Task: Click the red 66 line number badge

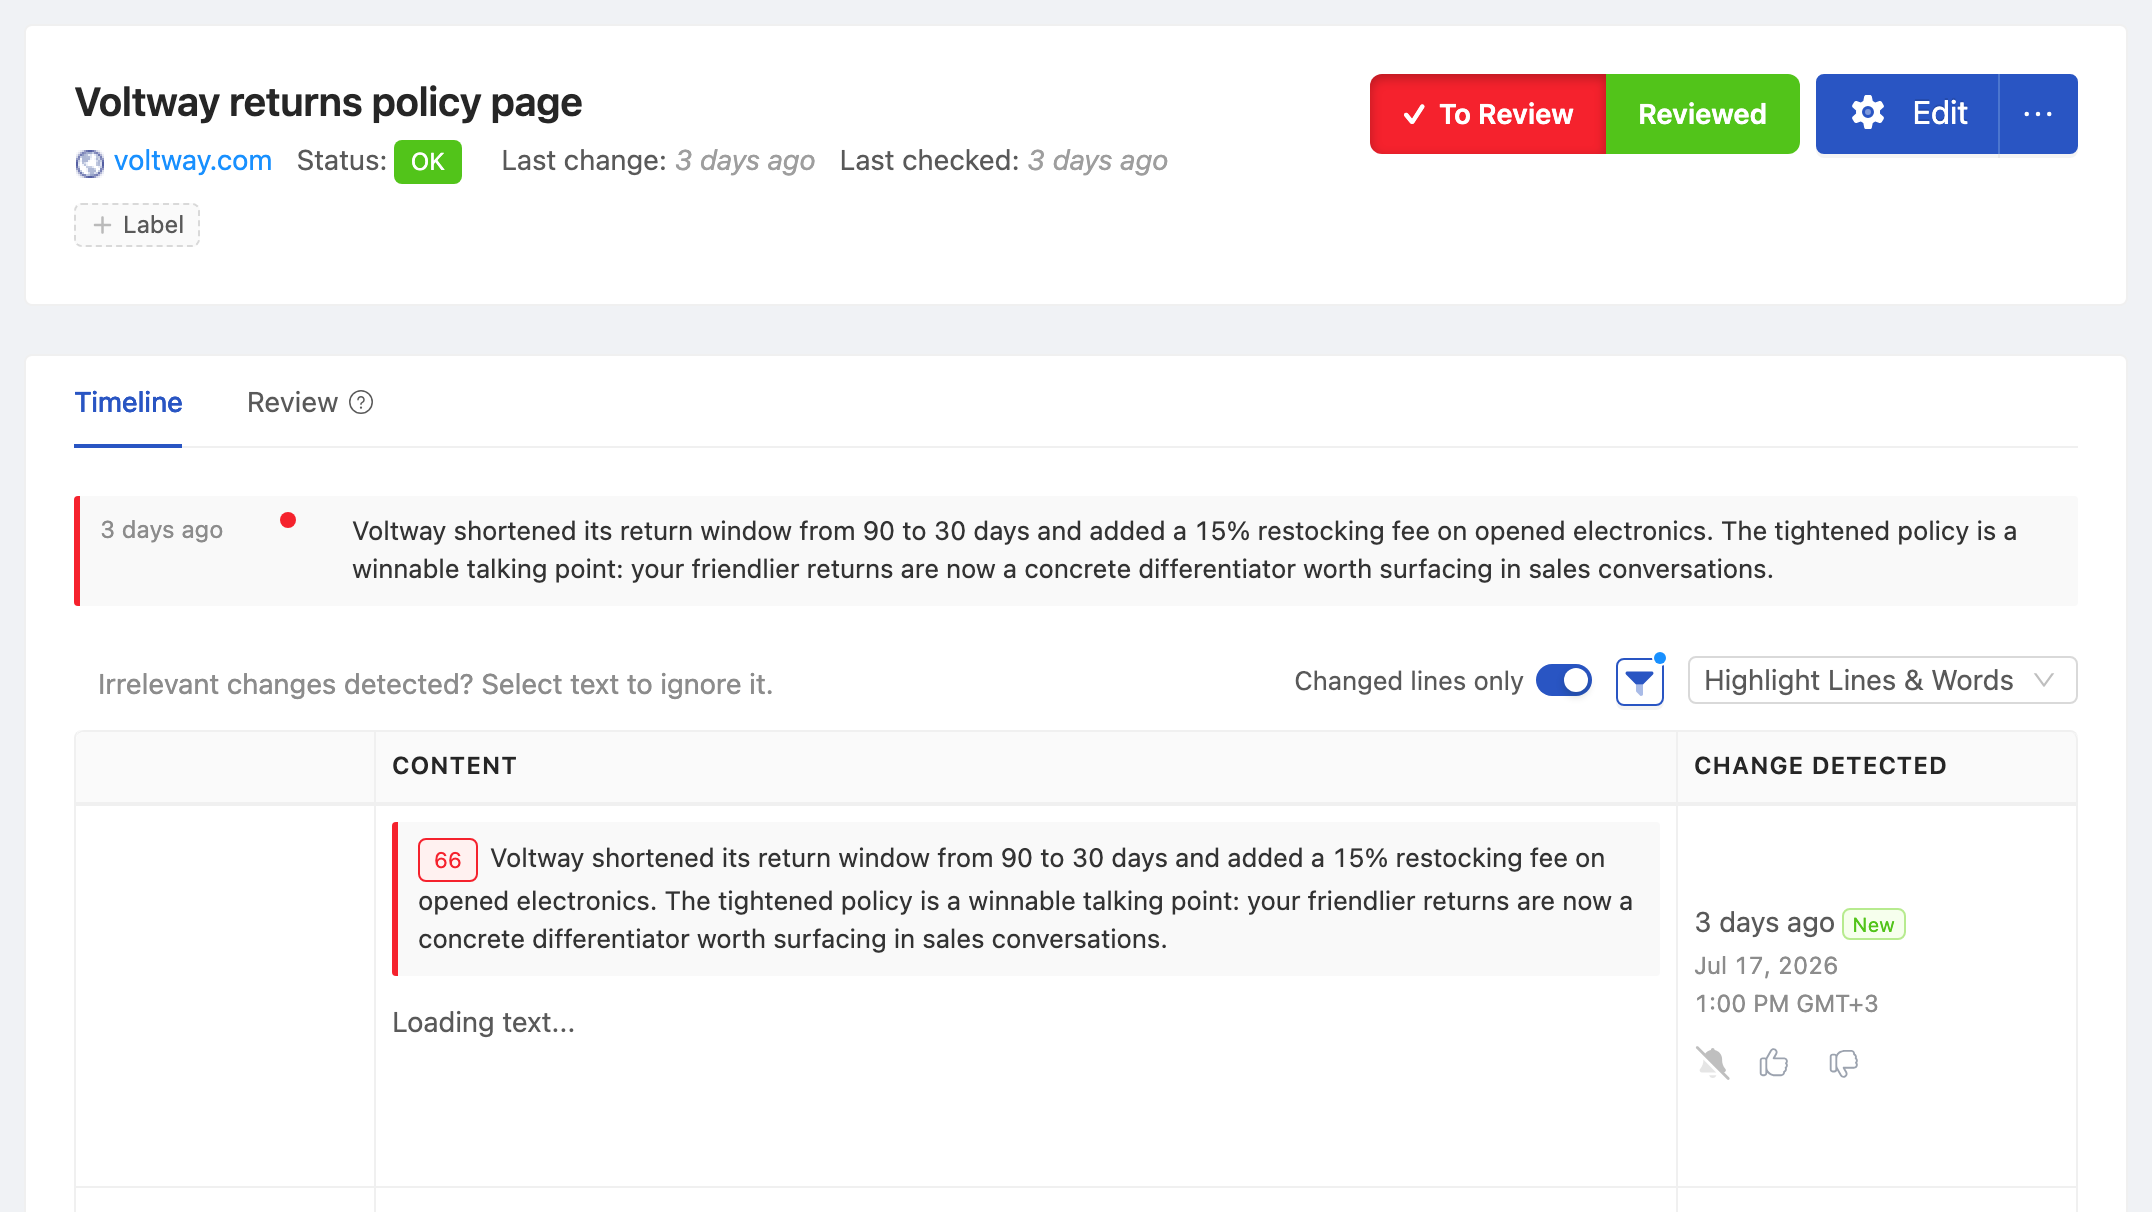Action: [447, 860]
